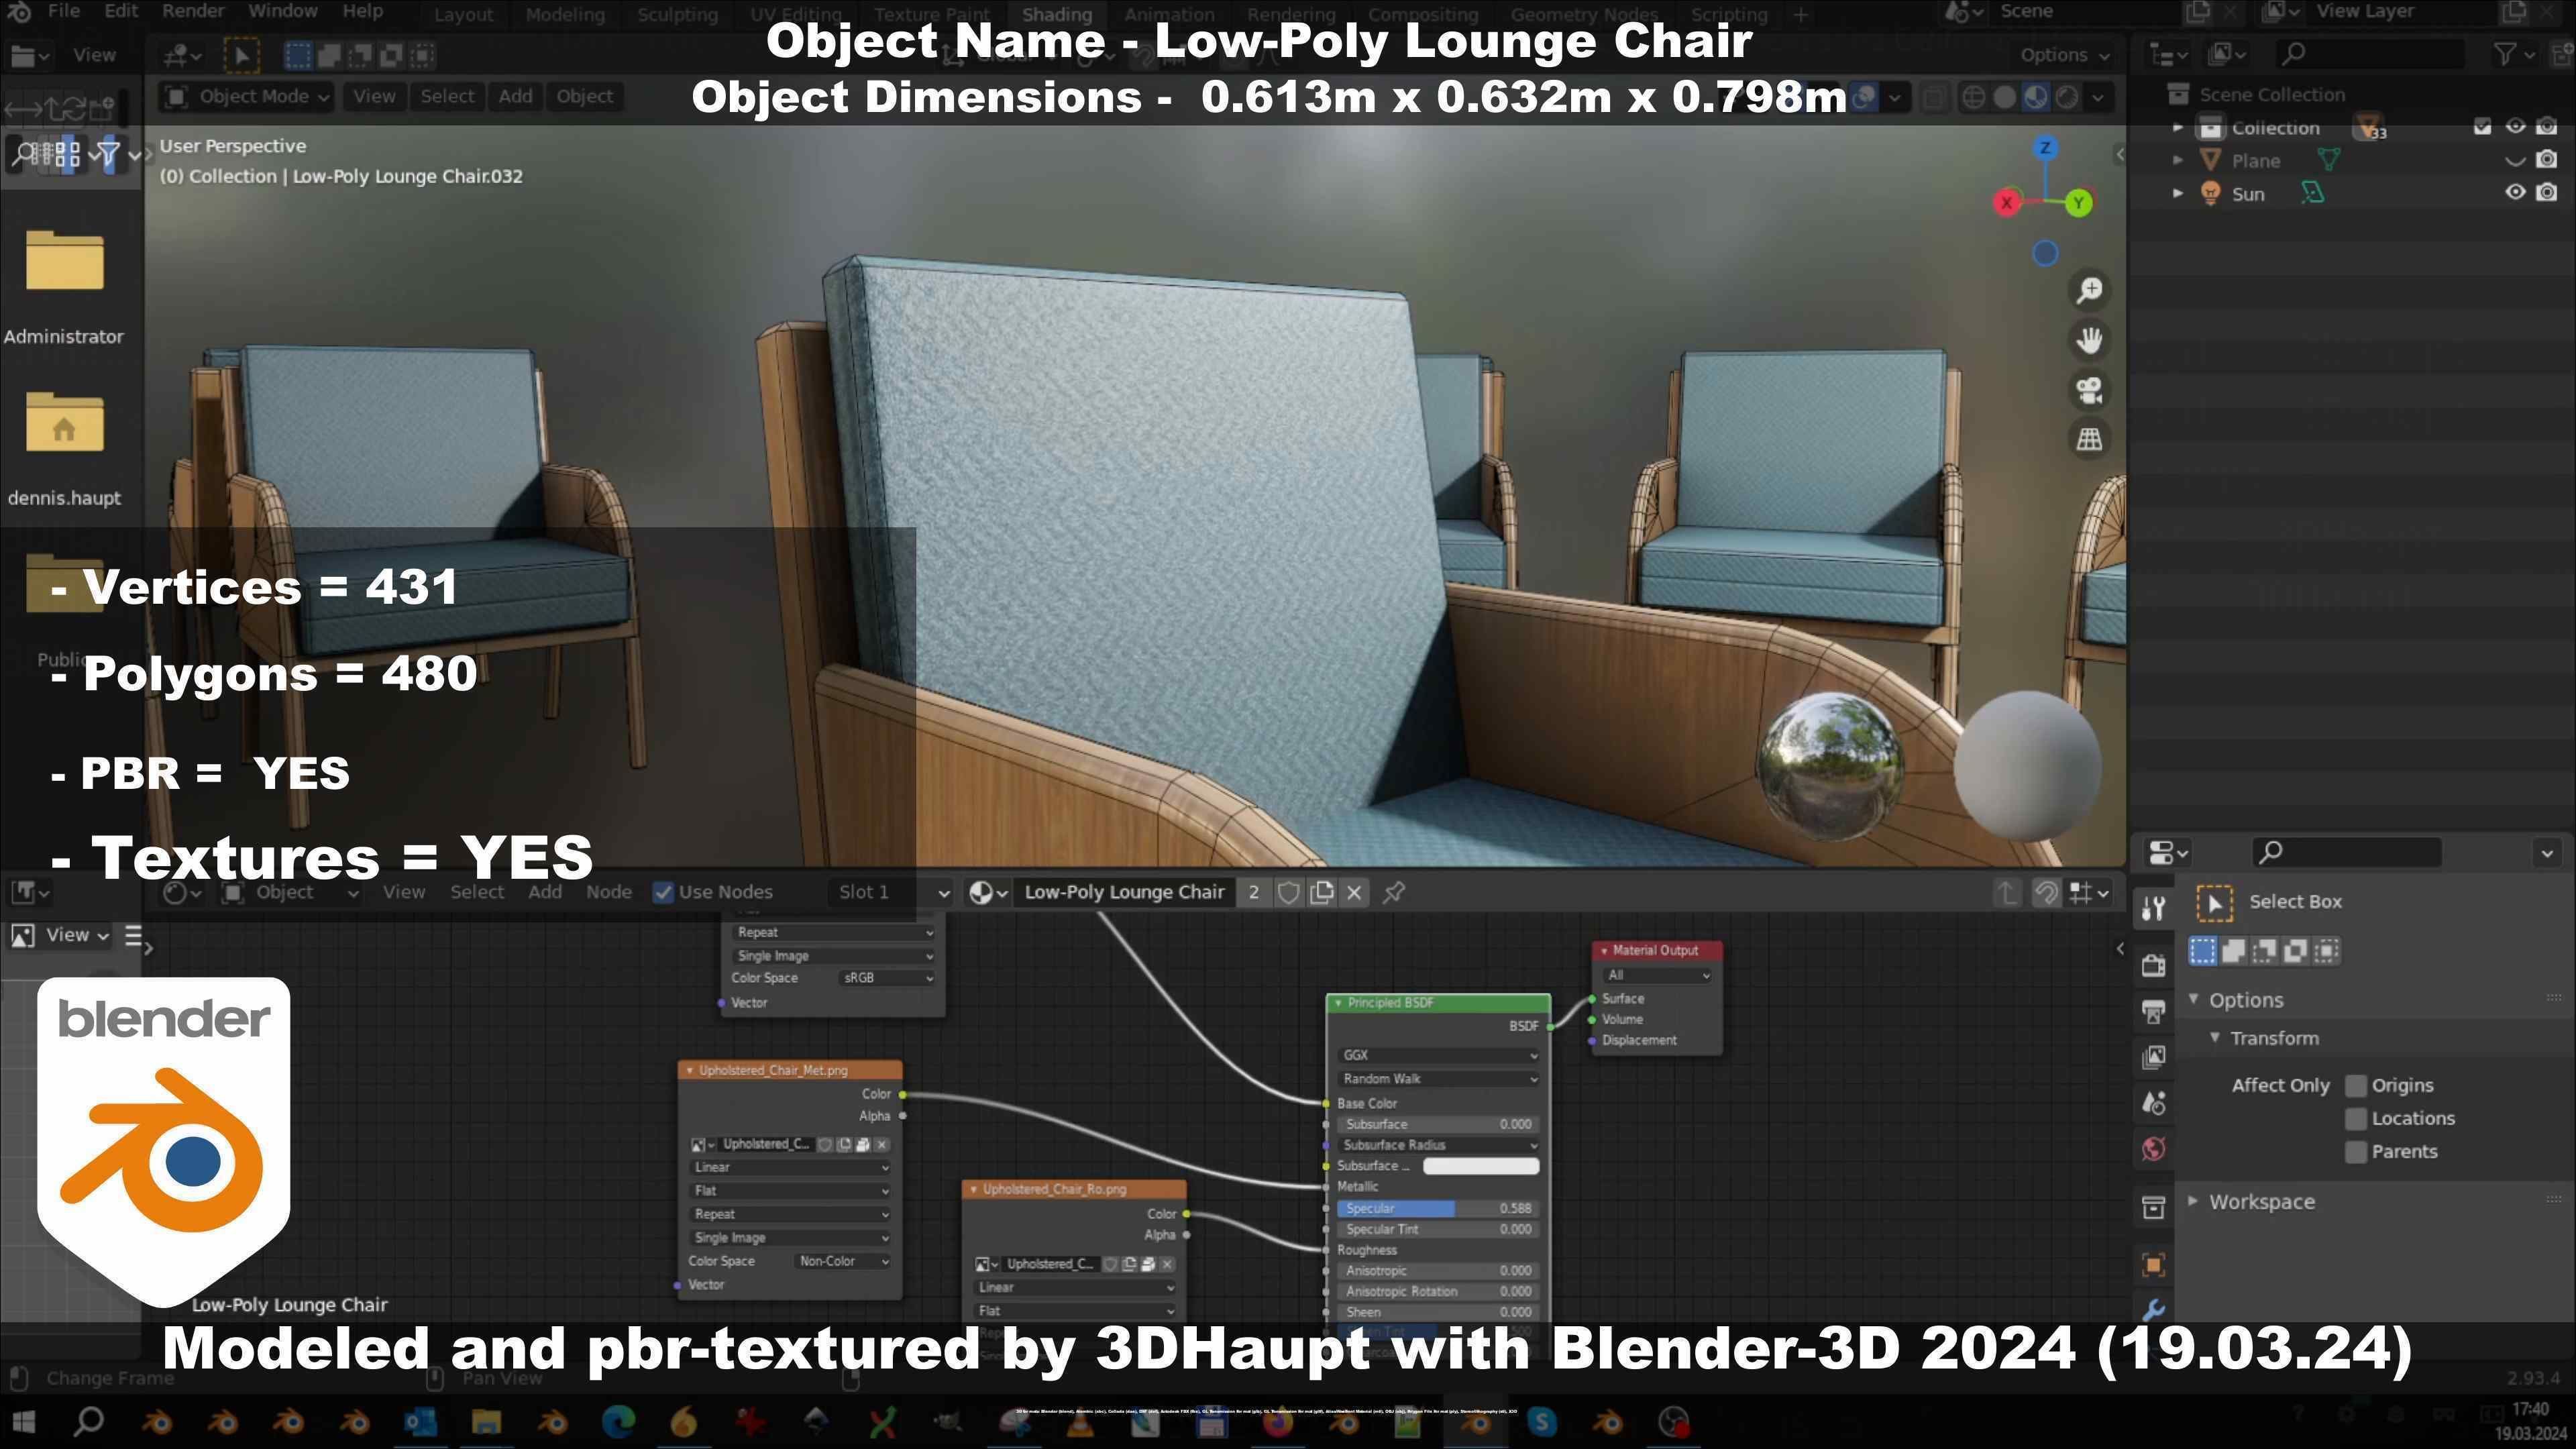Select Wireframe viewport shading icon
This screenshot has height=1449, width=2576.
click(x=1973, y=97)
